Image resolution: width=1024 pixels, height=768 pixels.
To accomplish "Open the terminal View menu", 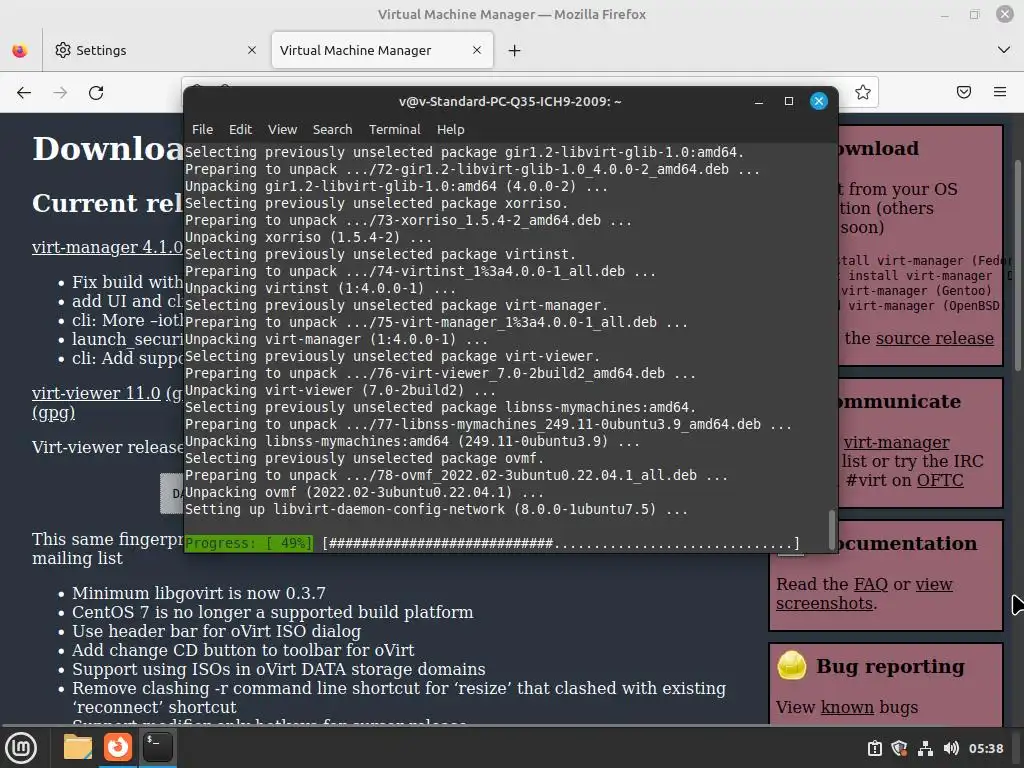I will coord(282,129).
